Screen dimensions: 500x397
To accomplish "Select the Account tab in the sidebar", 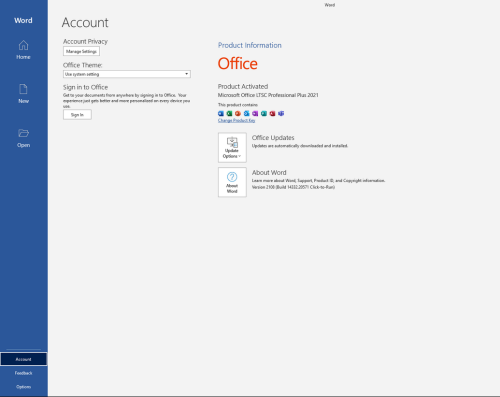I will (x=23, y=359).
